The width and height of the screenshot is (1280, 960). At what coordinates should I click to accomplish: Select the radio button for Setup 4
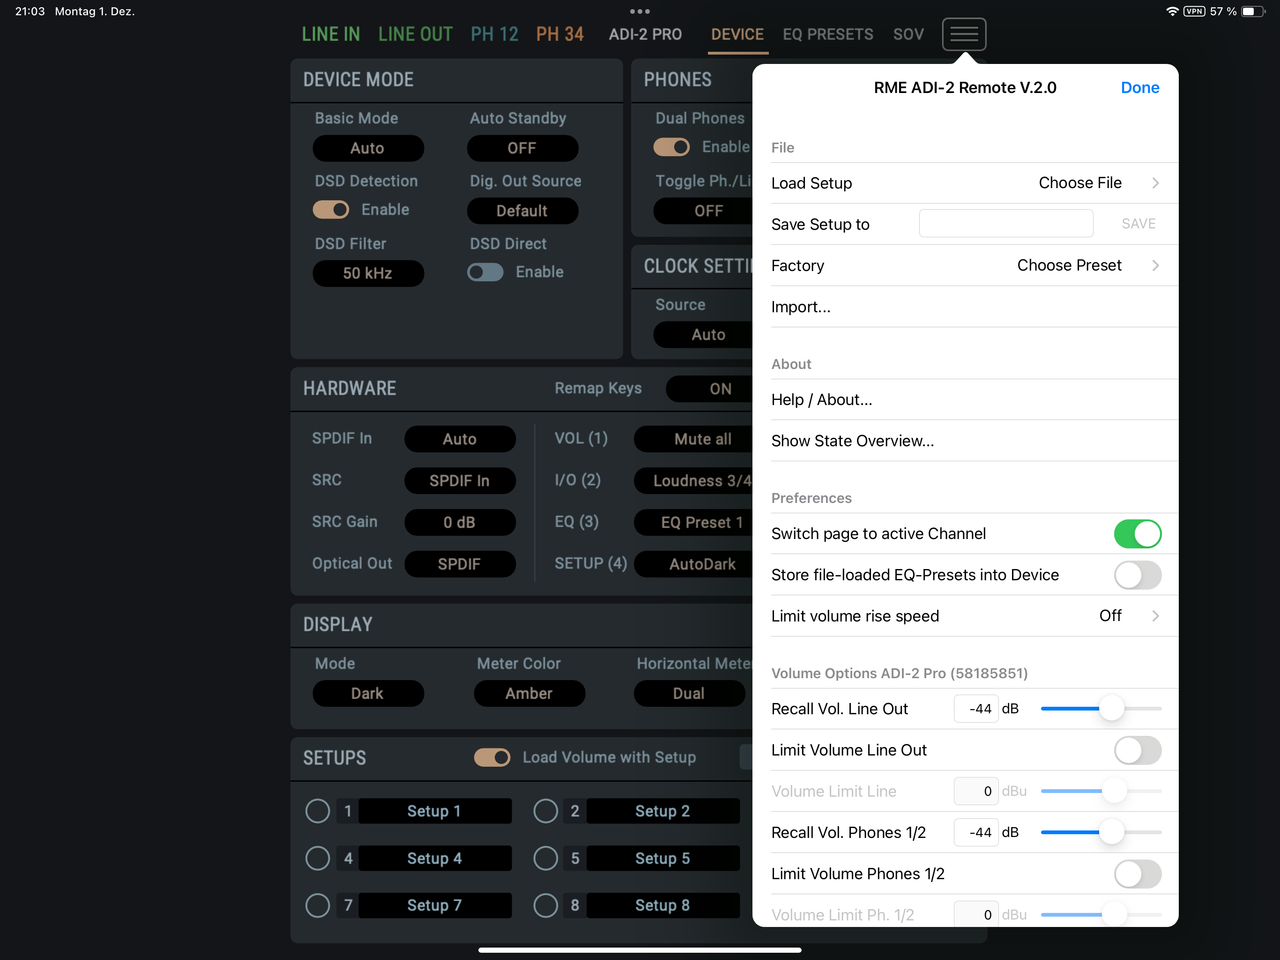[x=318, y=858]
